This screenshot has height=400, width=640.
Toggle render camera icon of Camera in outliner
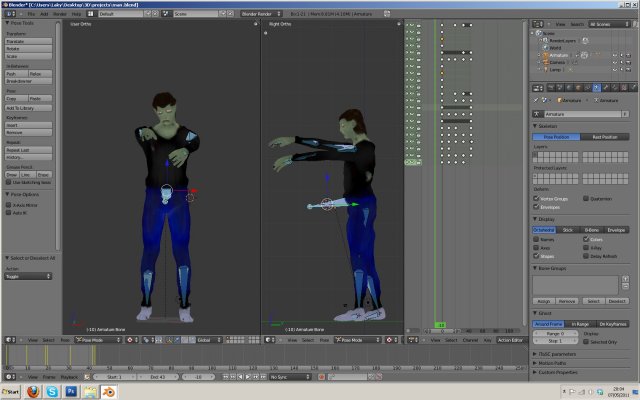(x=629, y=62)
